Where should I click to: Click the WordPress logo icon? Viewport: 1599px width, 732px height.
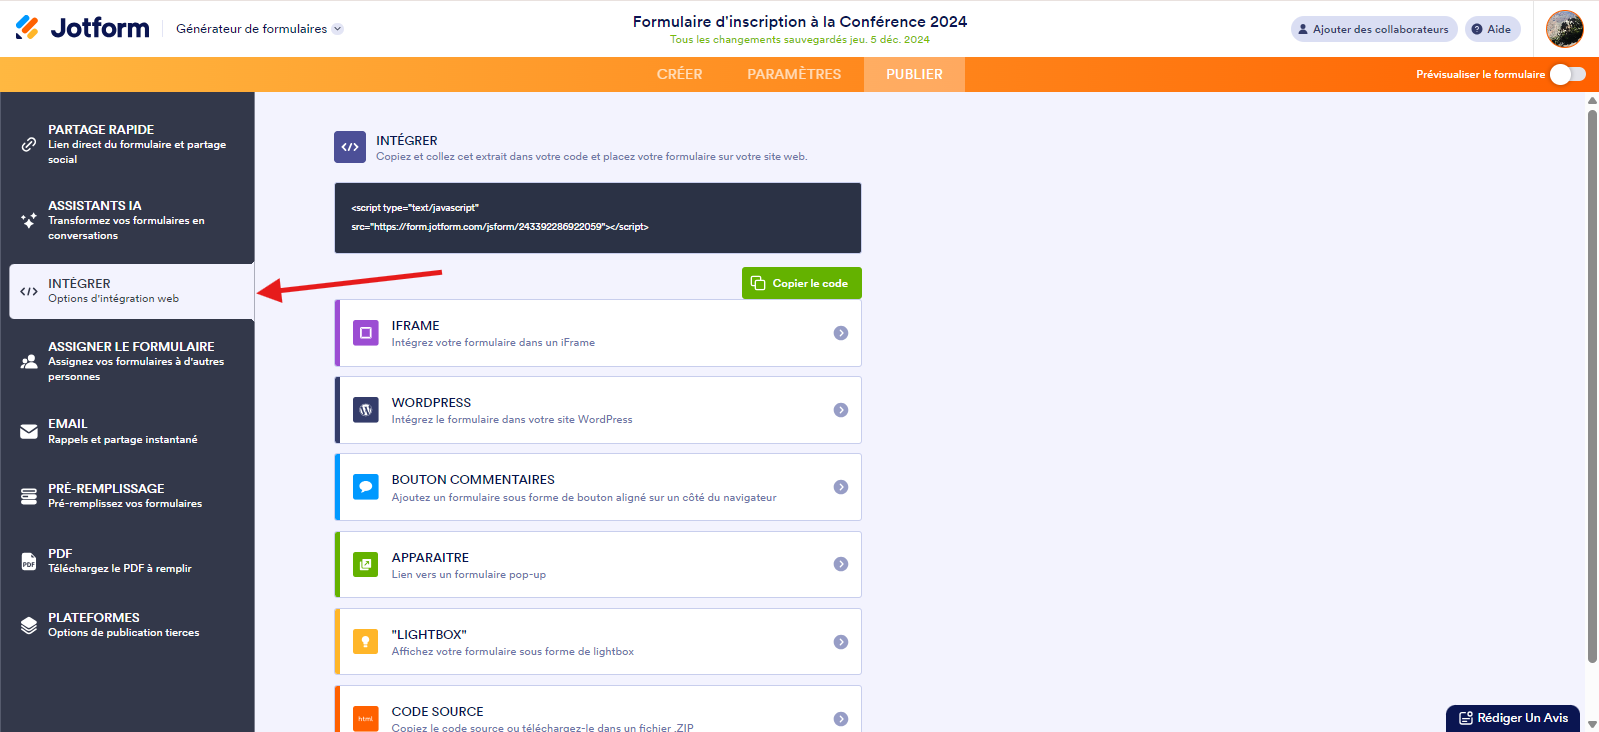(366, 410)
